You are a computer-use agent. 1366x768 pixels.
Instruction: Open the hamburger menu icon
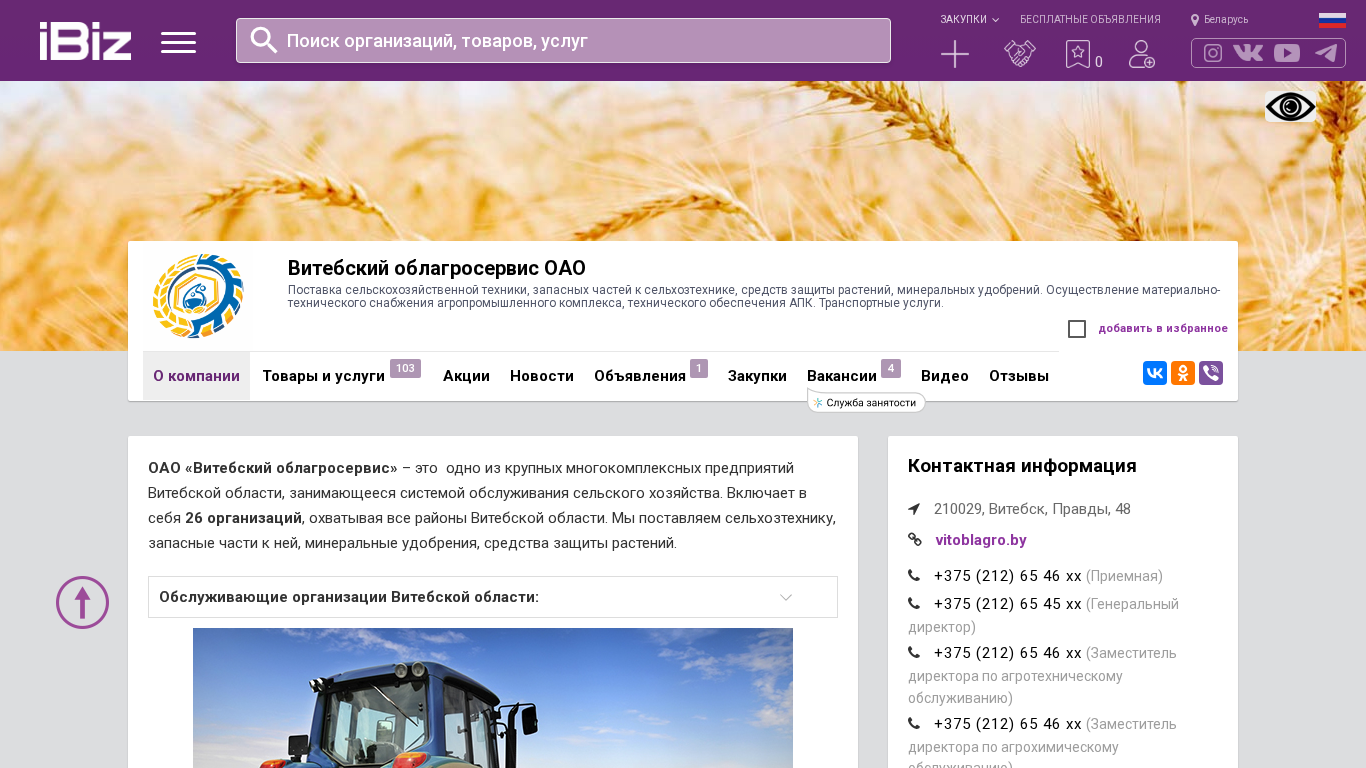(x=178, y=42)
